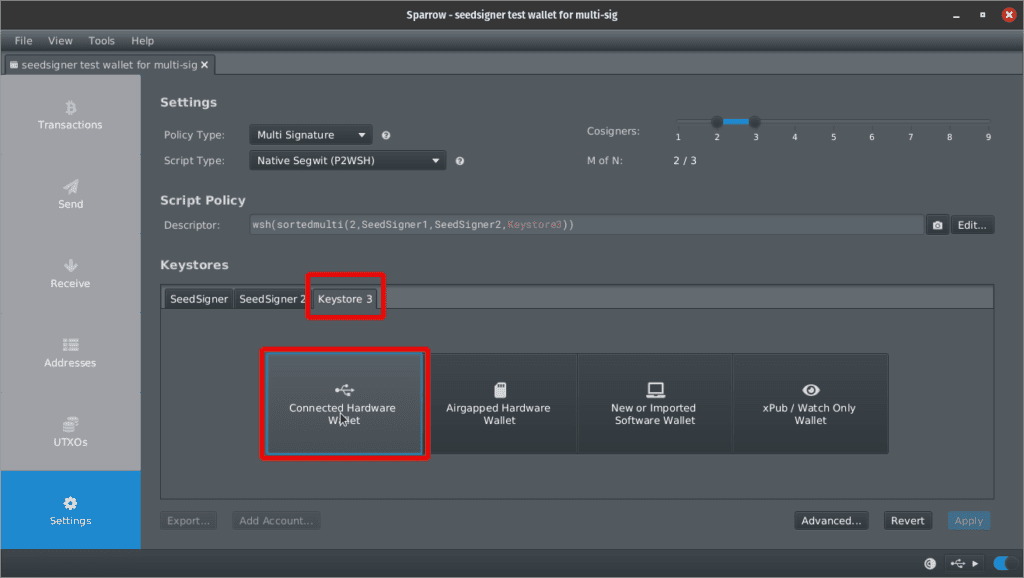1024x578 pixels.
Task: Click the Add Account... button
Action: click(x=276, y=521)
